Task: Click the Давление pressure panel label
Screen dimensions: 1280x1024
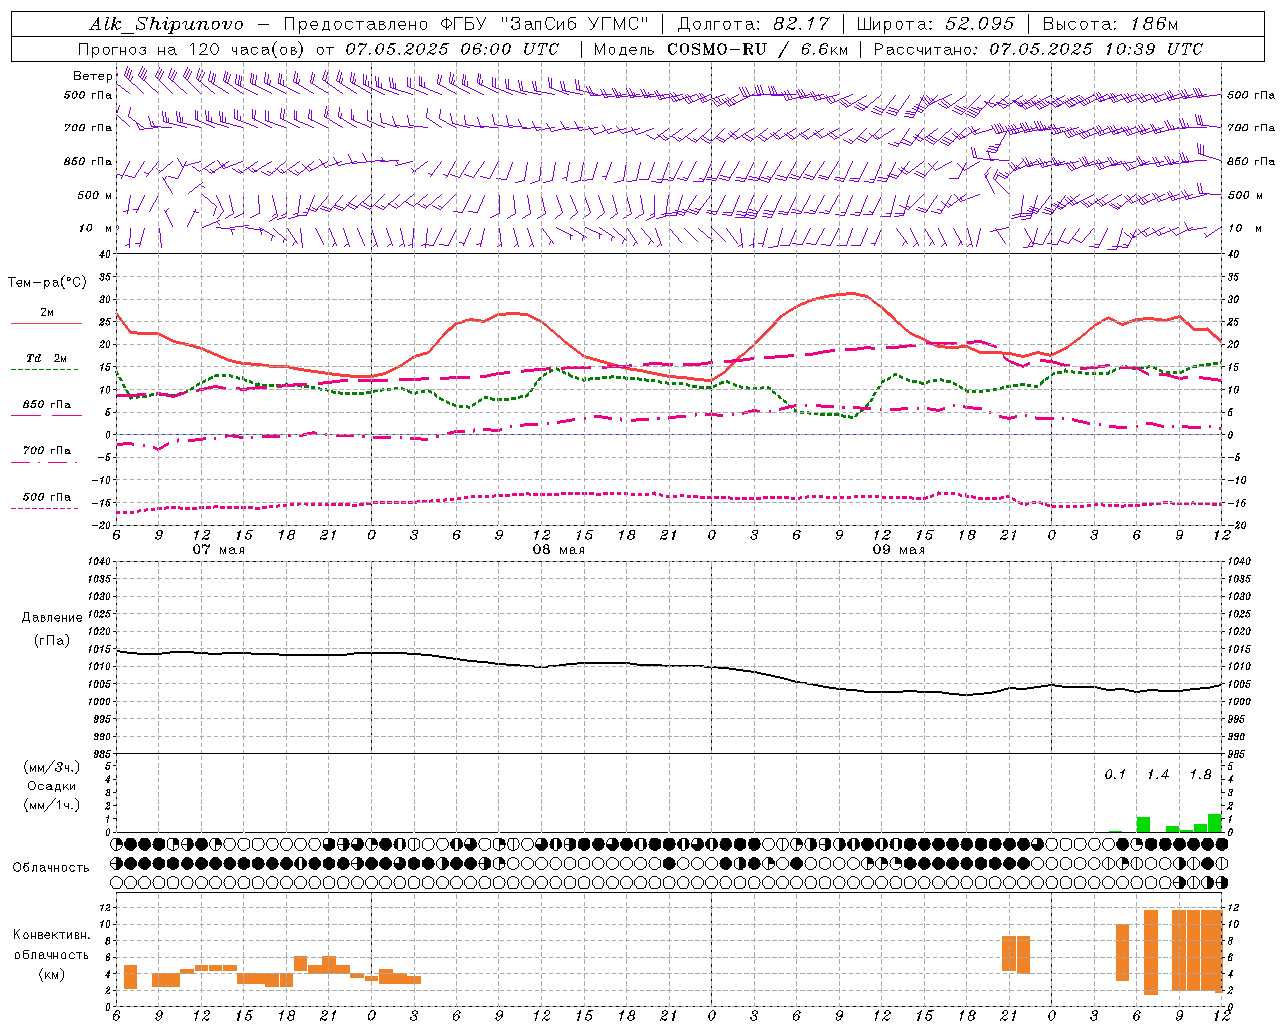Action: coord(52,618)
